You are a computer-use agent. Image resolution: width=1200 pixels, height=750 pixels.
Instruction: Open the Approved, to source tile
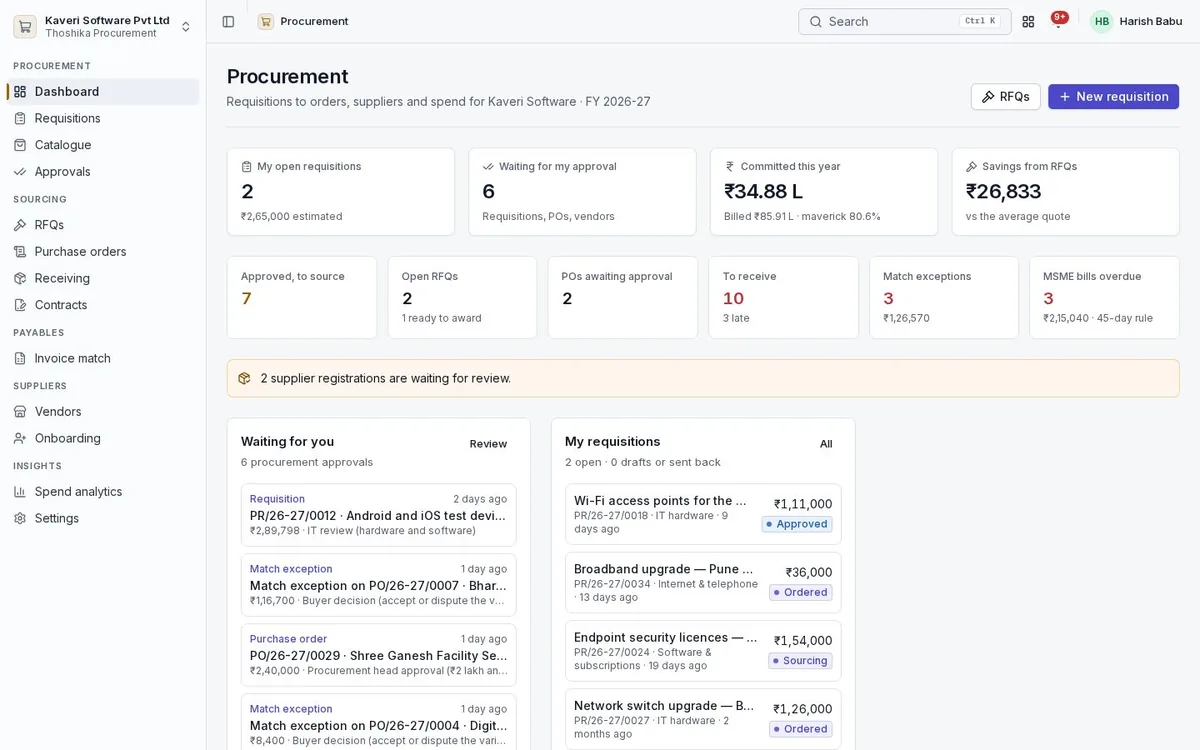302,297
